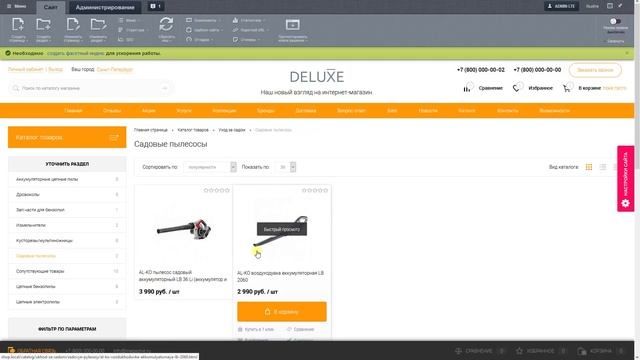640x360 pixels.
Task: Open the Структура toolbar item
Action: (132, 30)
